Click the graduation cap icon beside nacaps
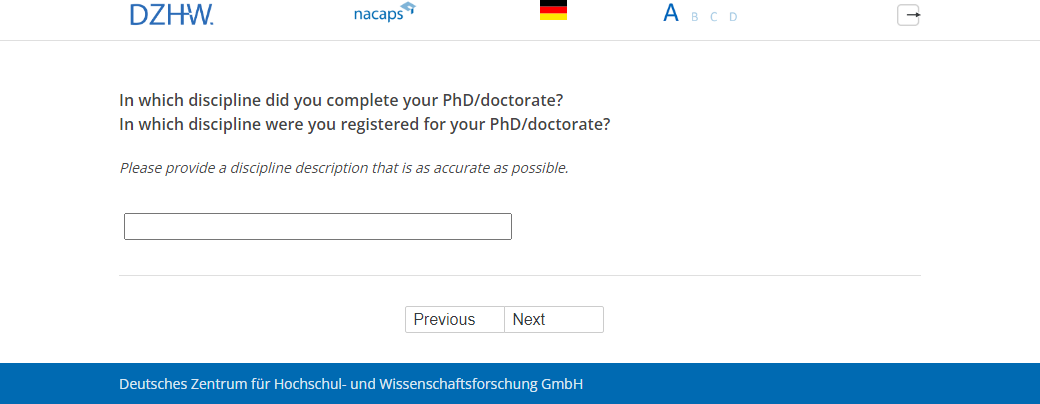The width and height of the screenshot is (1040, 404). pyautogui.click(x=407, y=10)
